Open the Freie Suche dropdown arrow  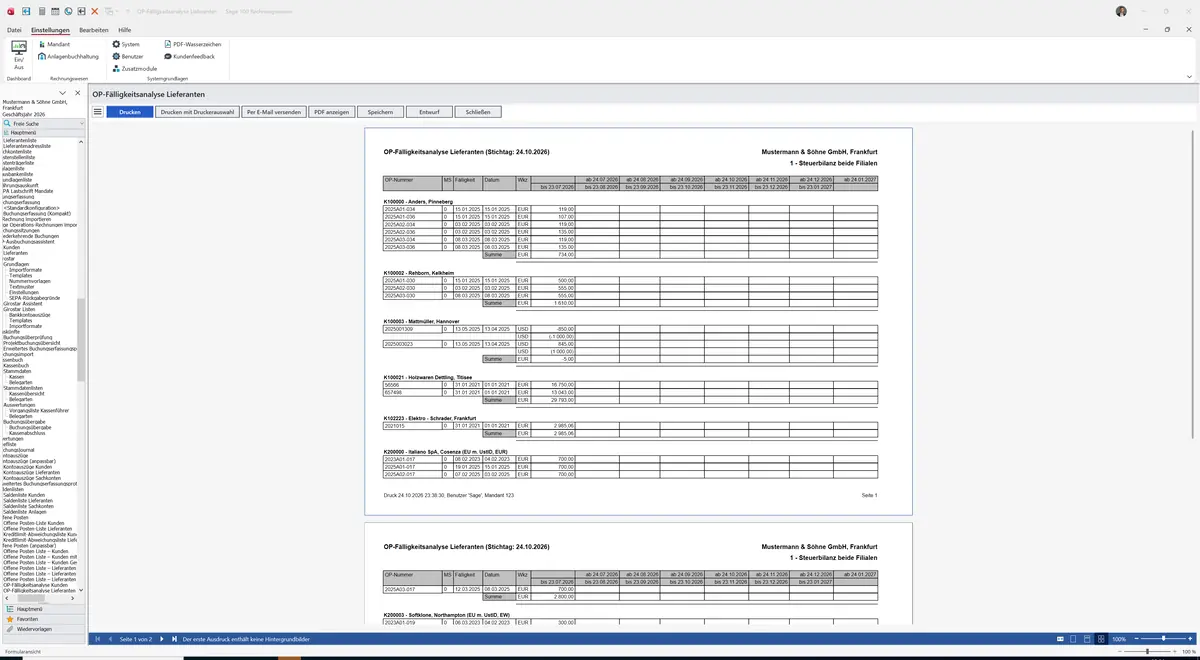[x=83, y=123]
